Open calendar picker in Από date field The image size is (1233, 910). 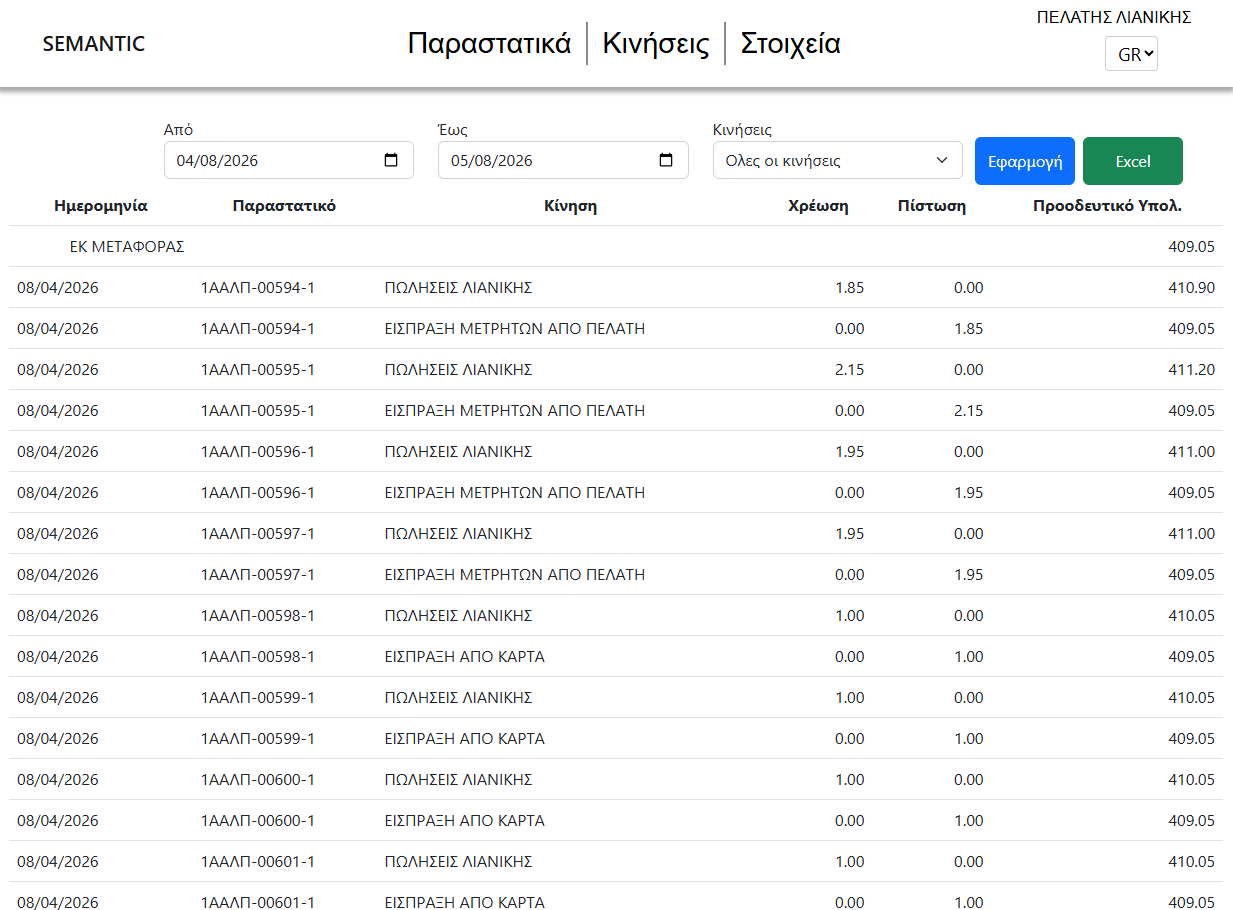(x=391, y=160)
